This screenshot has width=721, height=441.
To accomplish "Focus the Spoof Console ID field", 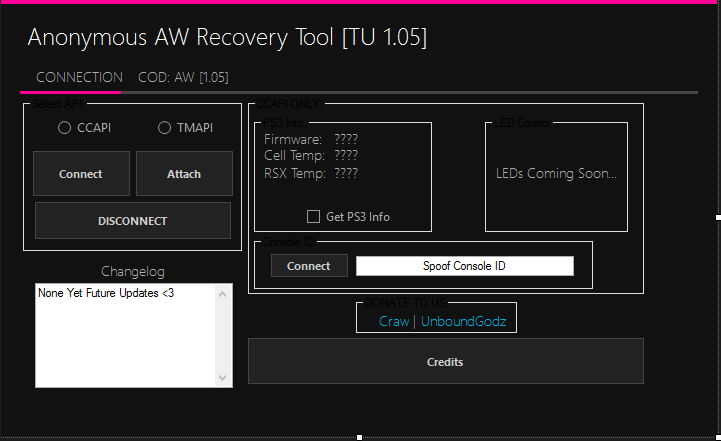I will pos(465,266).
